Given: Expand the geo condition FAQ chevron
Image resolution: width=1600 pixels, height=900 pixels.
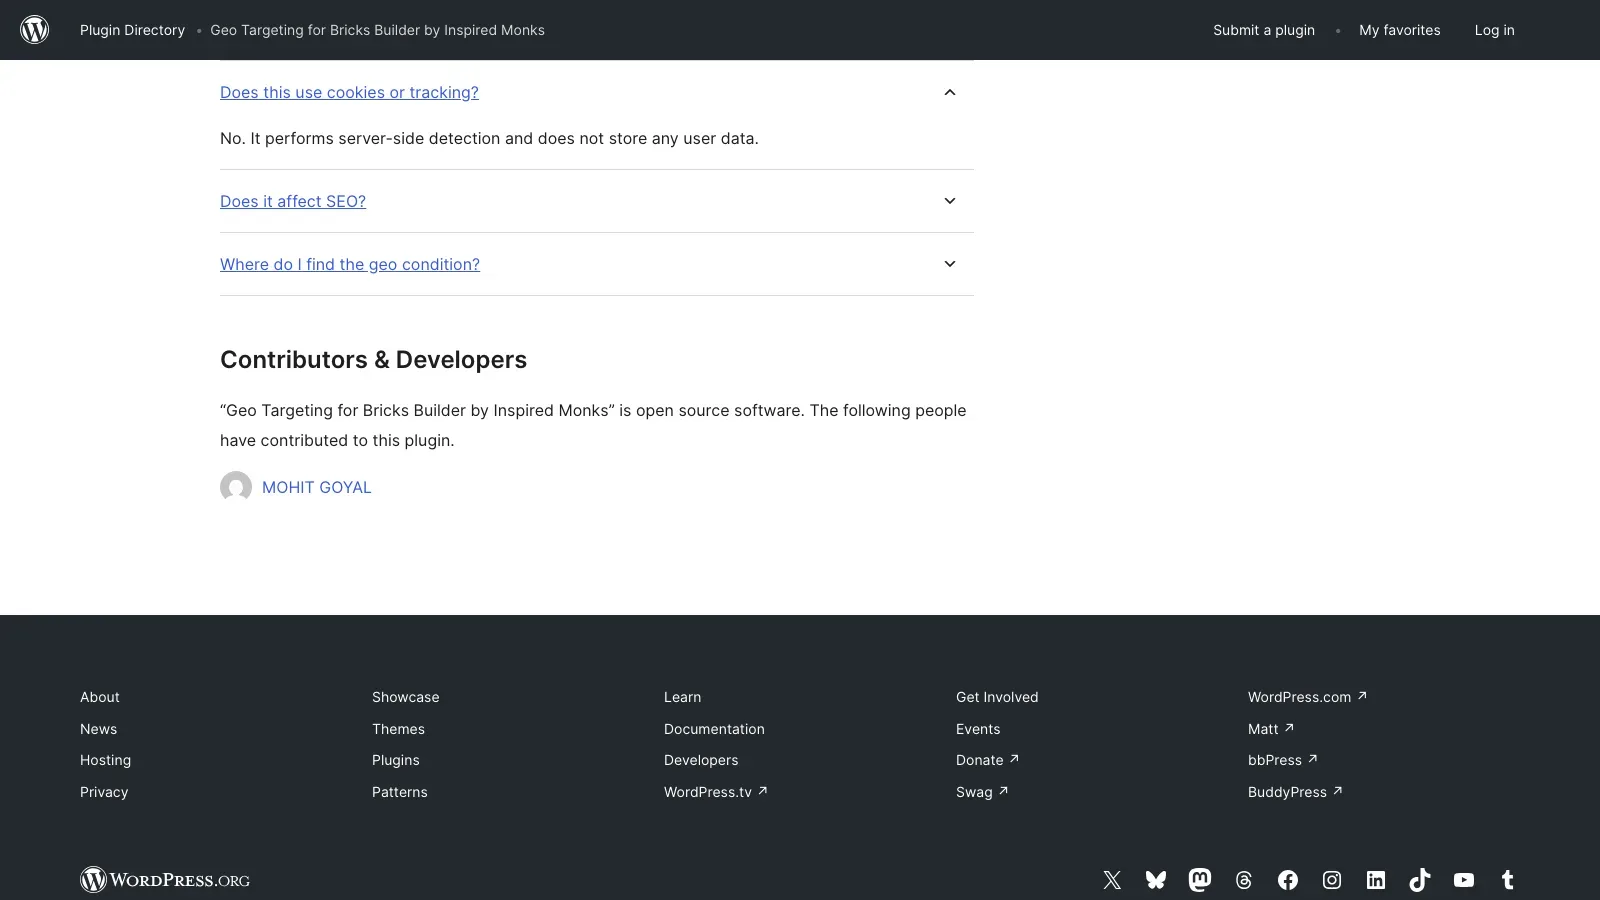Looking at the screenshot, I should click(x=950, y=264).
